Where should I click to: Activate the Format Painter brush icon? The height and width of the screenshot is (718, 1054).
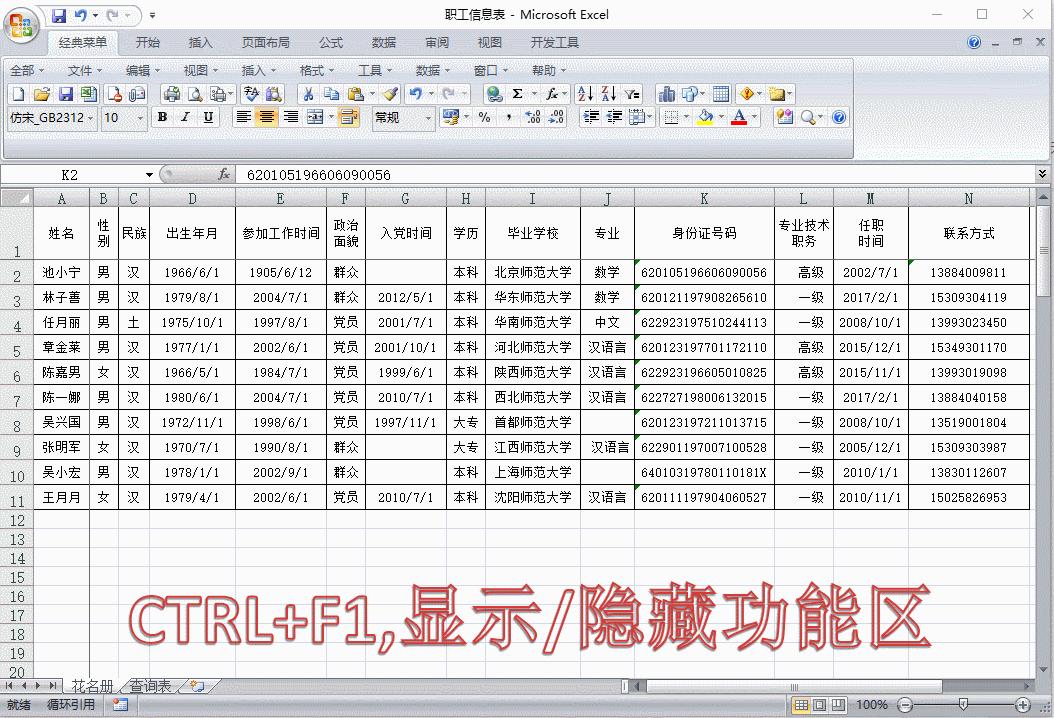click(392, 93)
